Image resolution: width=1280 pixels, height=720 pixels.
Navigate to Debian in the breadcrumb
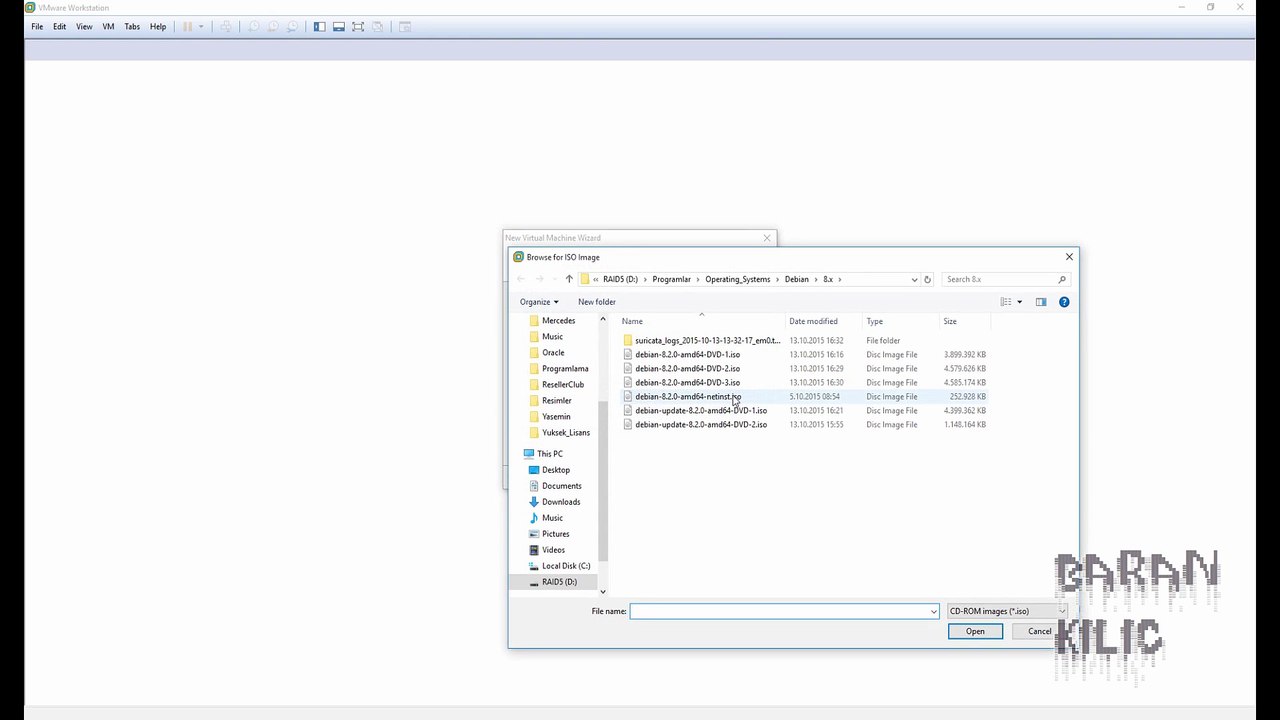(797, 279)
